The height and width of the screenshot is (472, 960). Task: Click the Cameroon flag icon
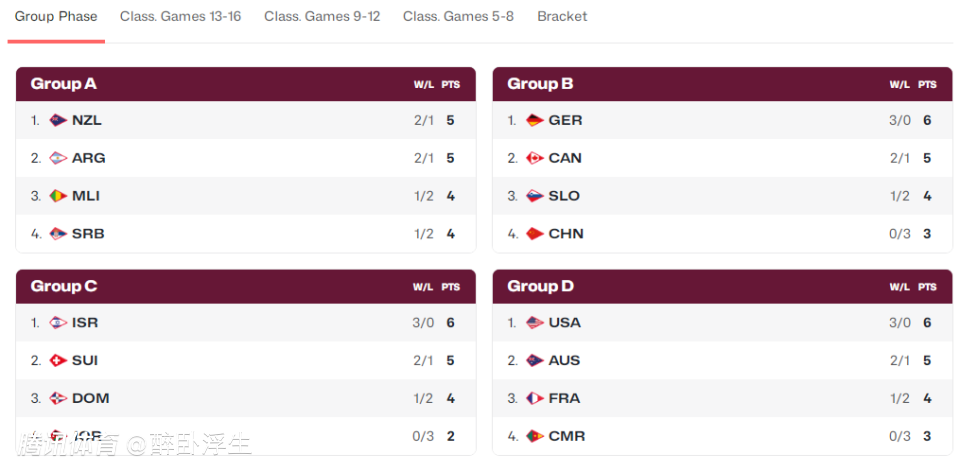click(535, 436)
